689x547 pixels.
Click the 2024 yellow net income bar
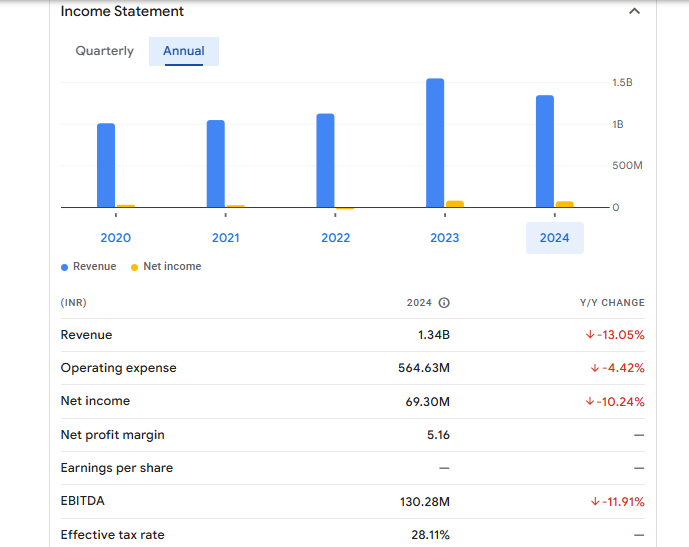click(x=564, y=204)
